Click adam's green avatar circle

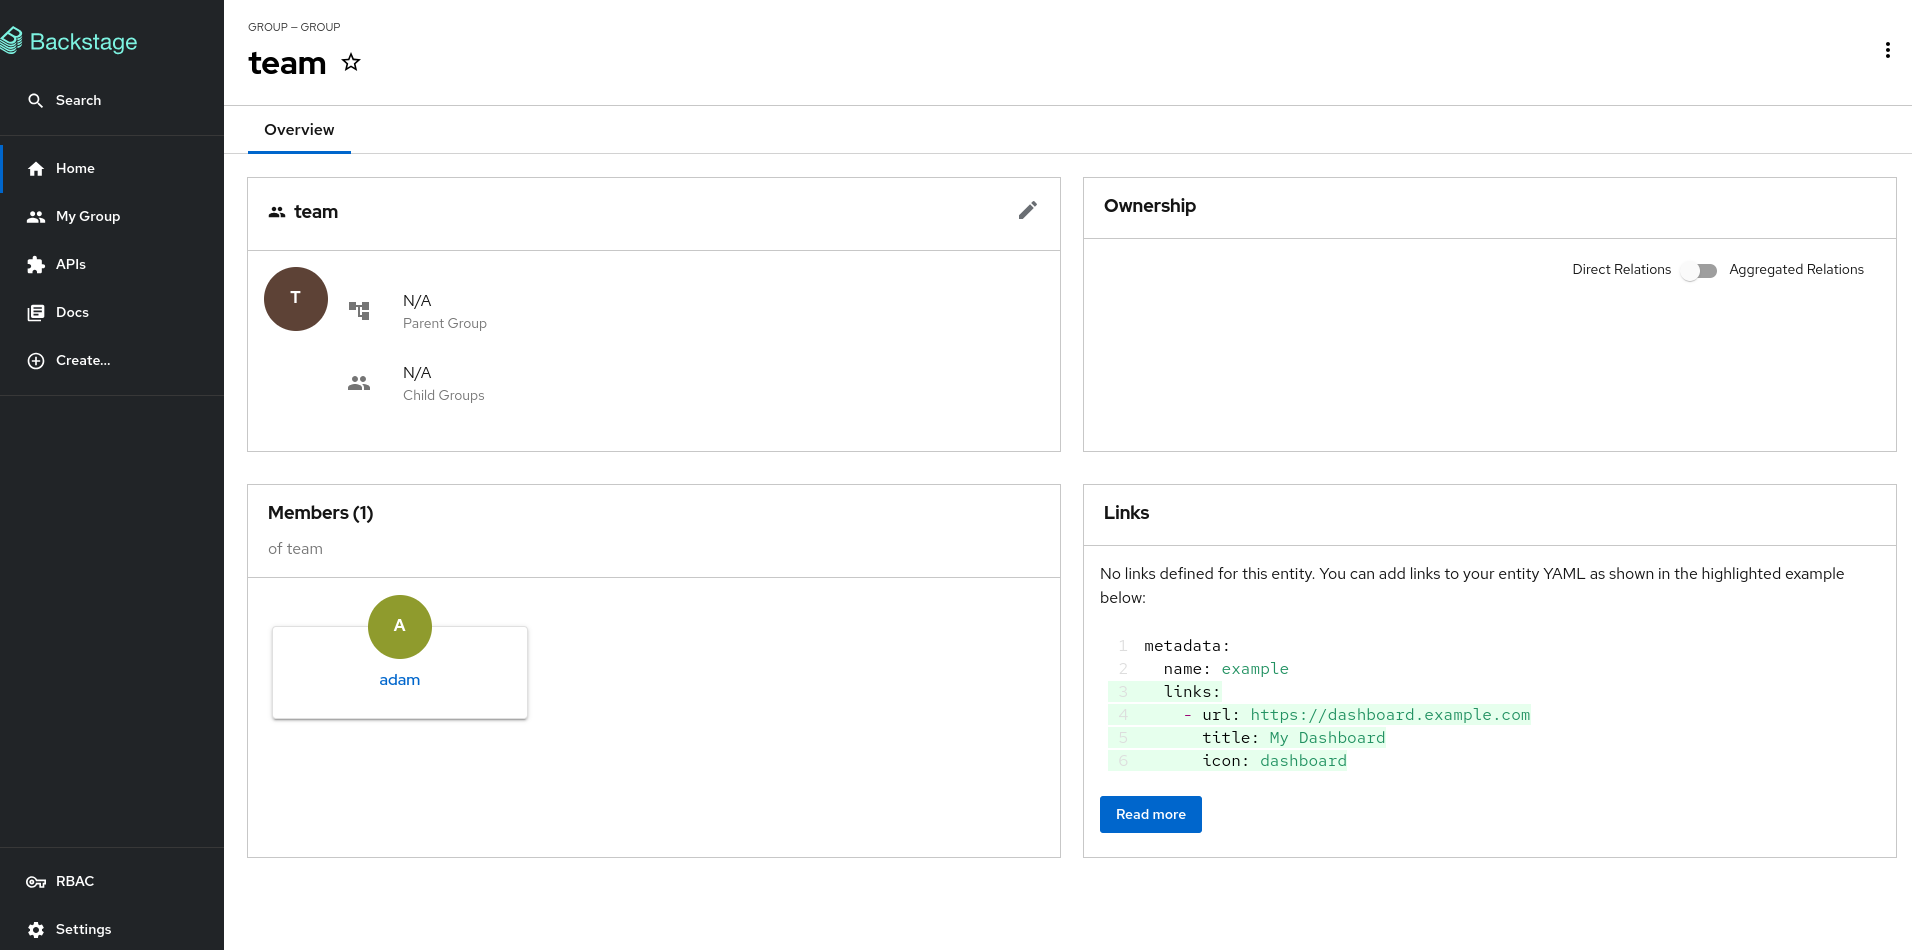point(399,627)
